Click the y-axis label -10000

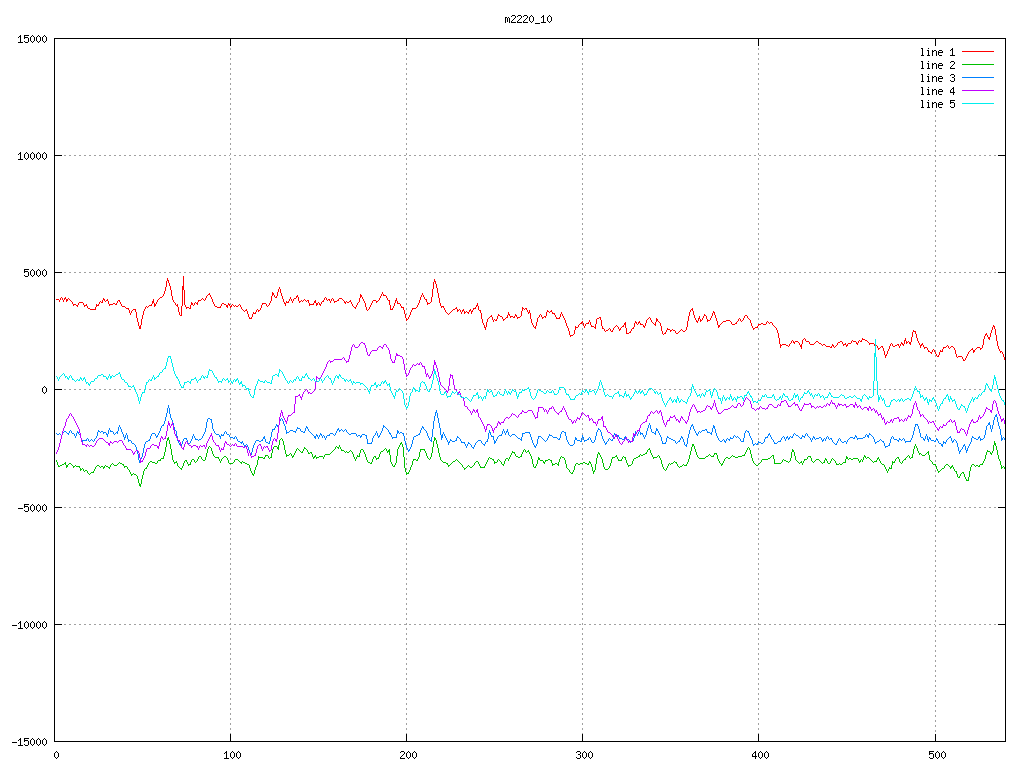[30, 625]
